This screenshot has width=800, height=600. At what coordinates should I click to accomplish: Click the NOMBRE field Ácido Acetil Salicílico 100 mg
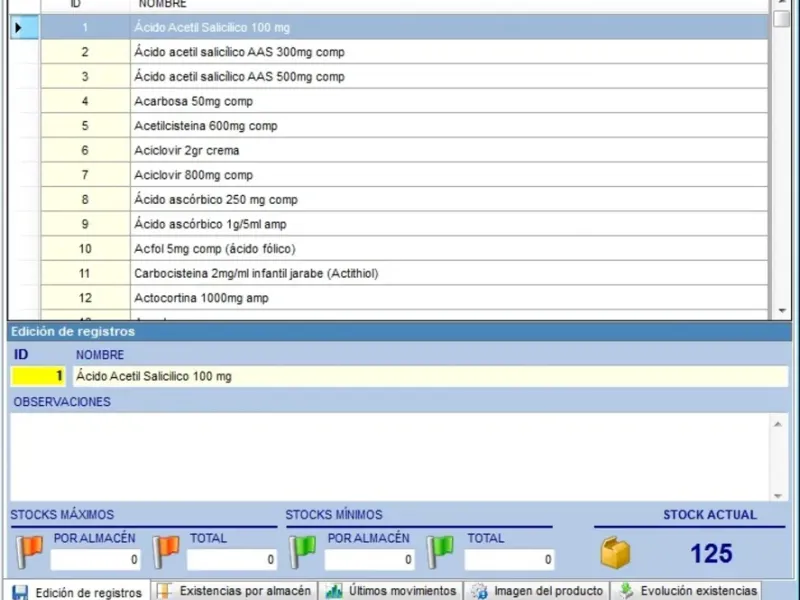(430, 376)
